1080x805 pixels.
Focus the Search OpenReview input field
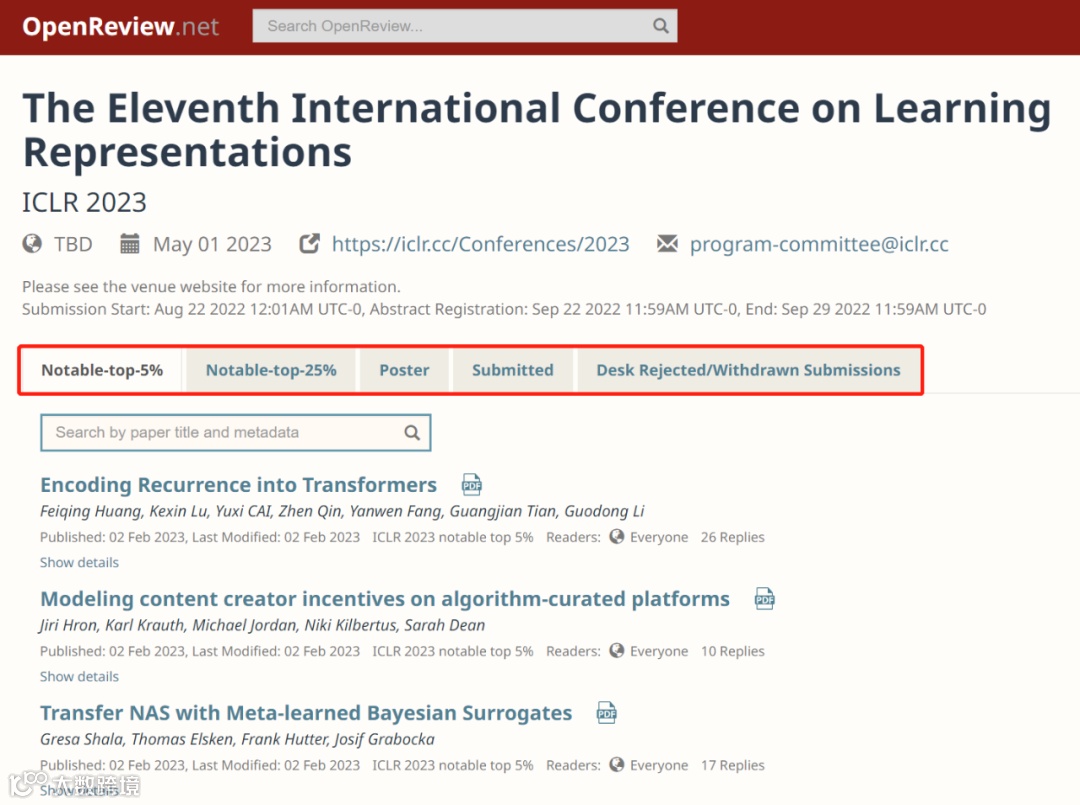coord(450,26)
